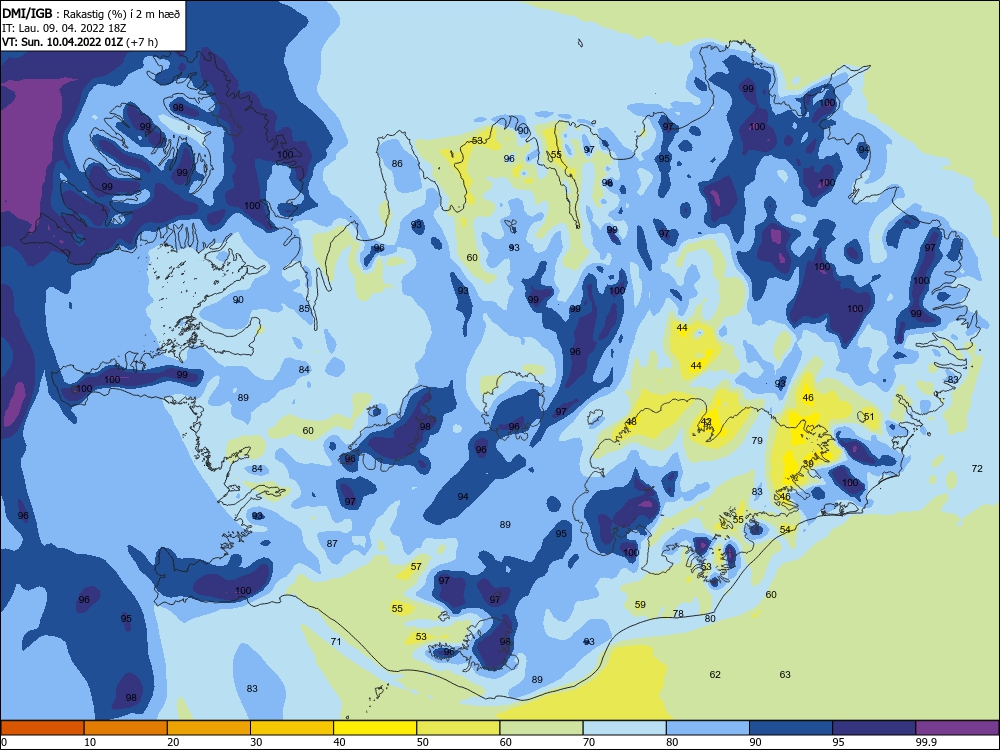This screenshot has width=1000, height=750.
Task: Click the map value '85' on the map
Action: click(304, 309)
